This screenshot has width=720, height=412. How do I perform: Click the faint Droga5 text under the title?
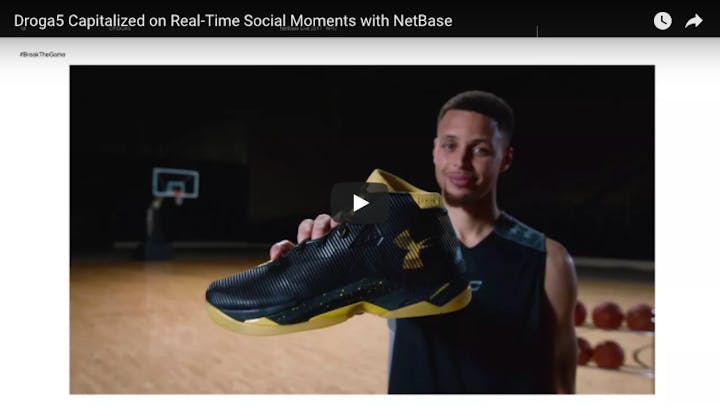[119, 29]
